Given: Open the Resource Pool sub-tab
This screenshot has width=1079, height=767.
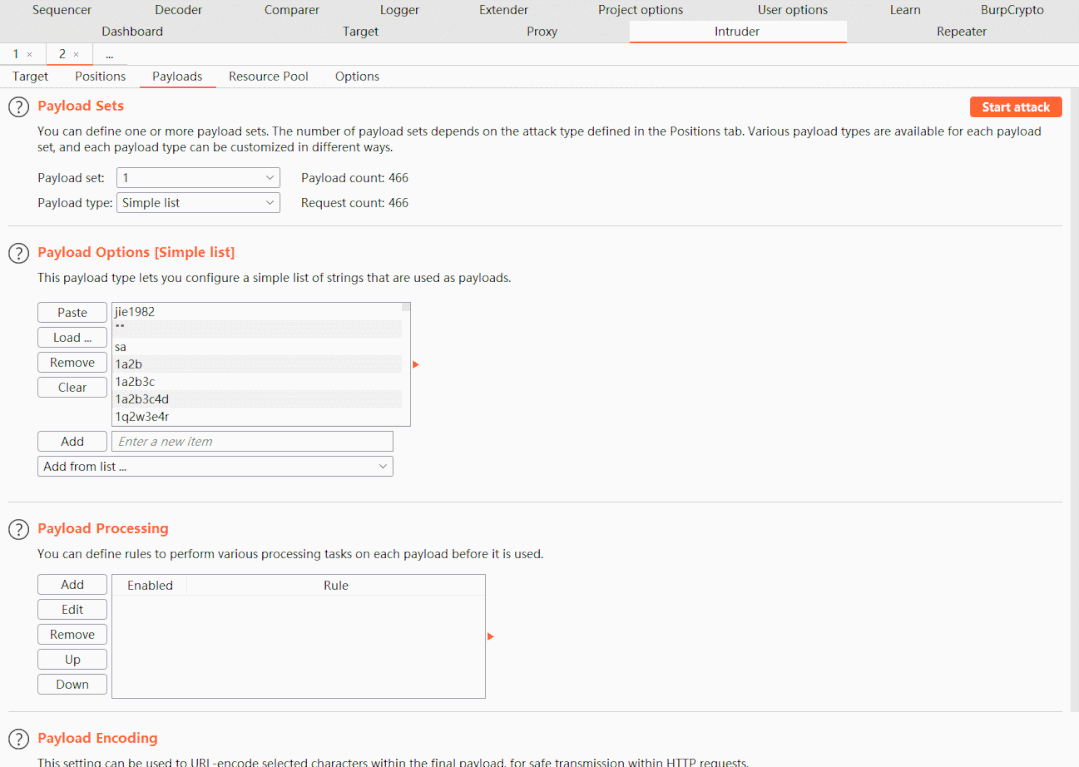Looking at the screenshot, I should pos(268,76).
